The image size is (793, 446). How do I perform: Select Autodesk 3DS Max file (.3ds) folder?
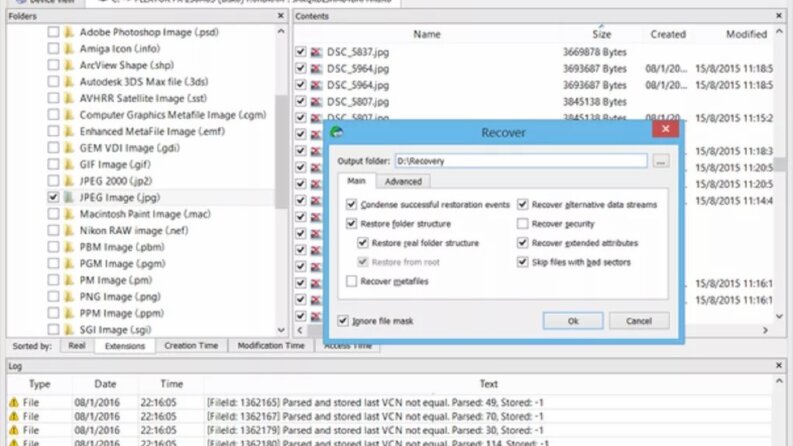coord(144,82)
